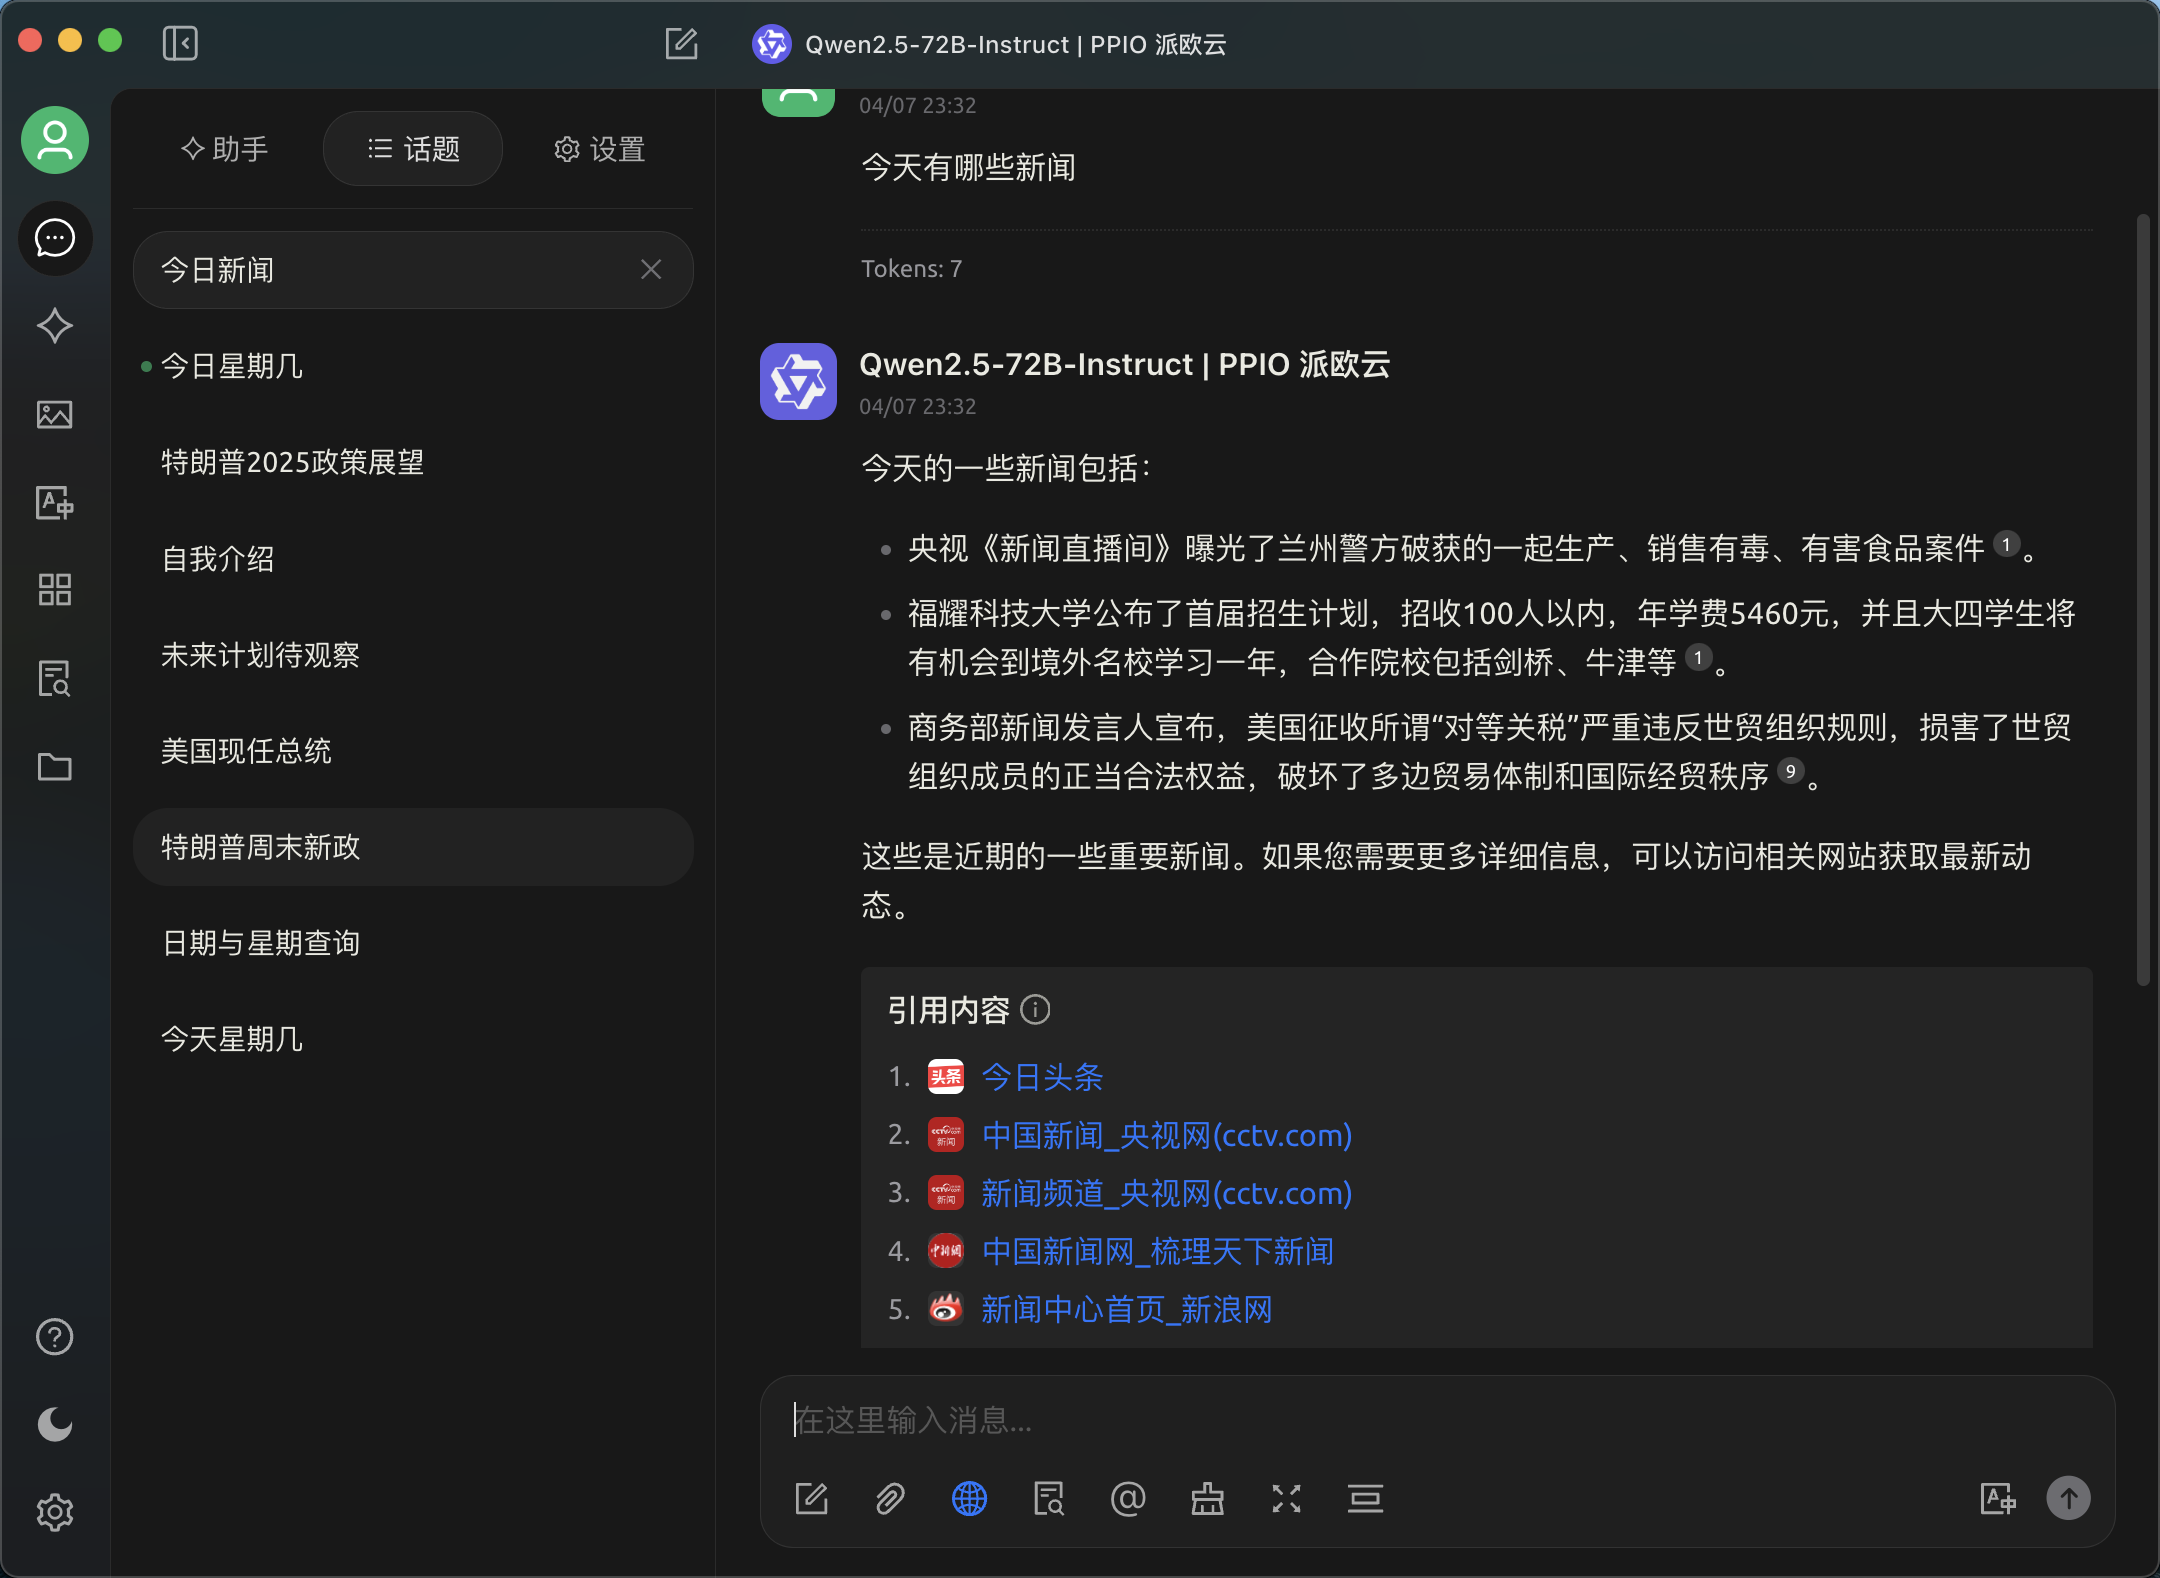The image size is (2160, 1578).
Task: Click the chat area vertical scrollbar
Action: pos(2143,600)
